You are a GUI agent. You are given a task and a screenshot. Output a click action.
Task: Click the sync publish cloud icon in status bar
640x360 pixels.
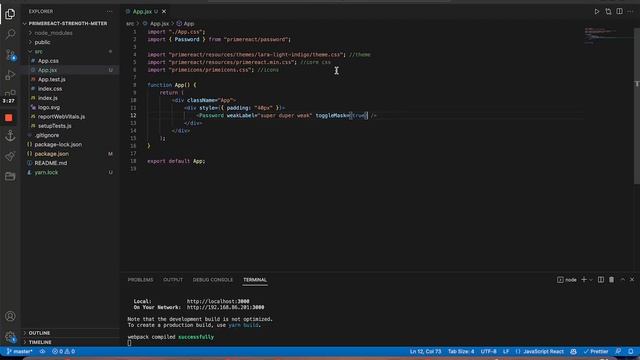coord(42,351)
